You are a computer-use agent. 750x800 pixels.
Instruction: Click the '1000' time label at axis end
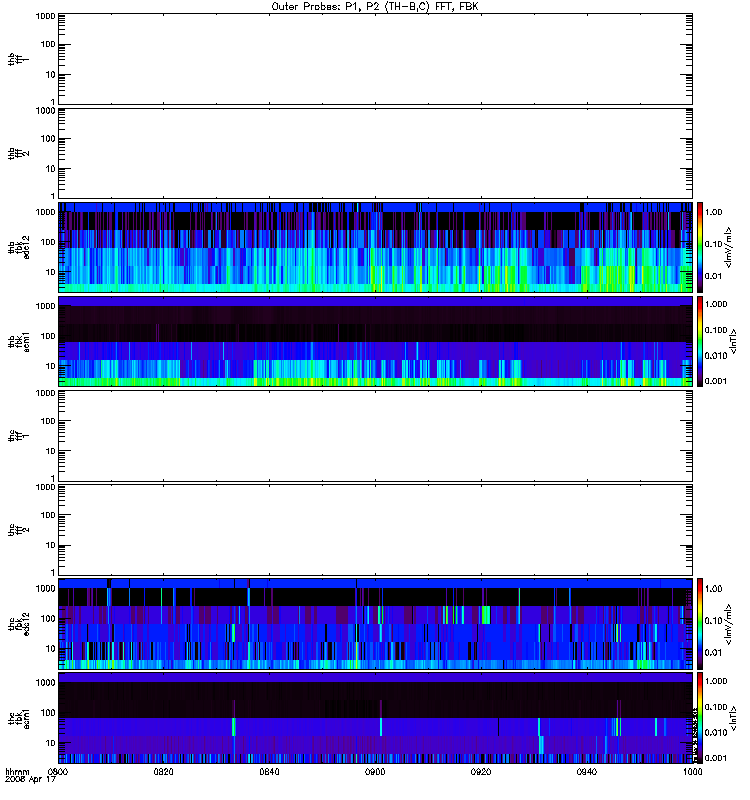pos(692,771)
